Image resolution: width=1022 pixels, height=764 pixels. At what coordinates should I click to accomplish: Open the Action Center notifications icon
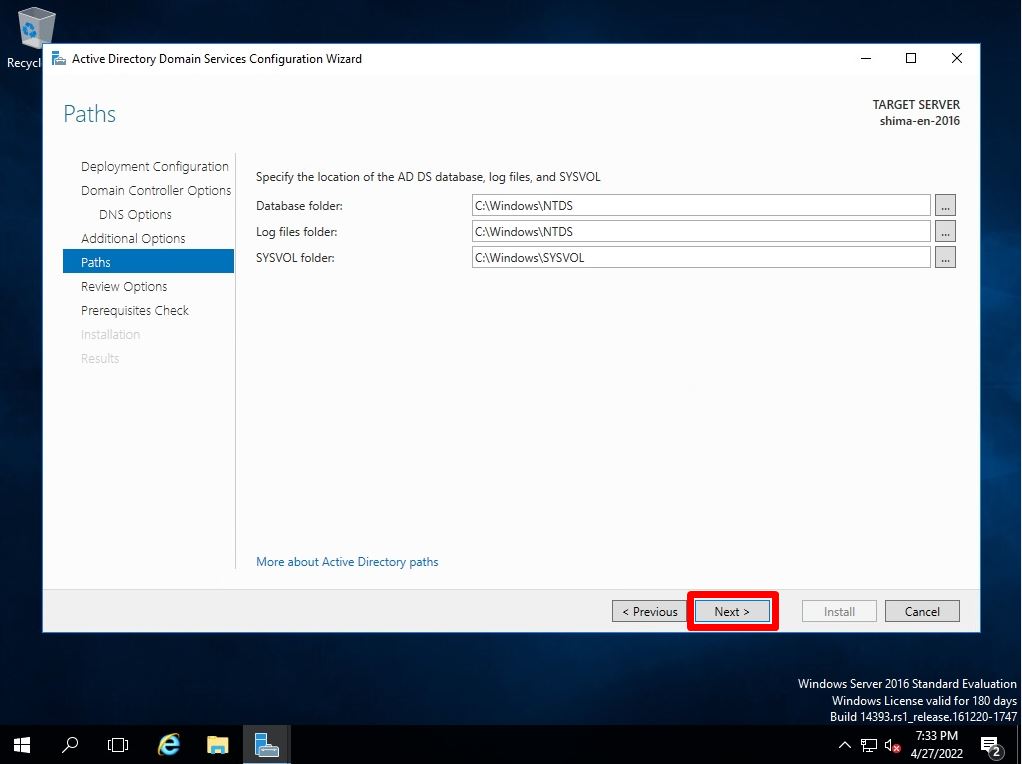[991, 746]
